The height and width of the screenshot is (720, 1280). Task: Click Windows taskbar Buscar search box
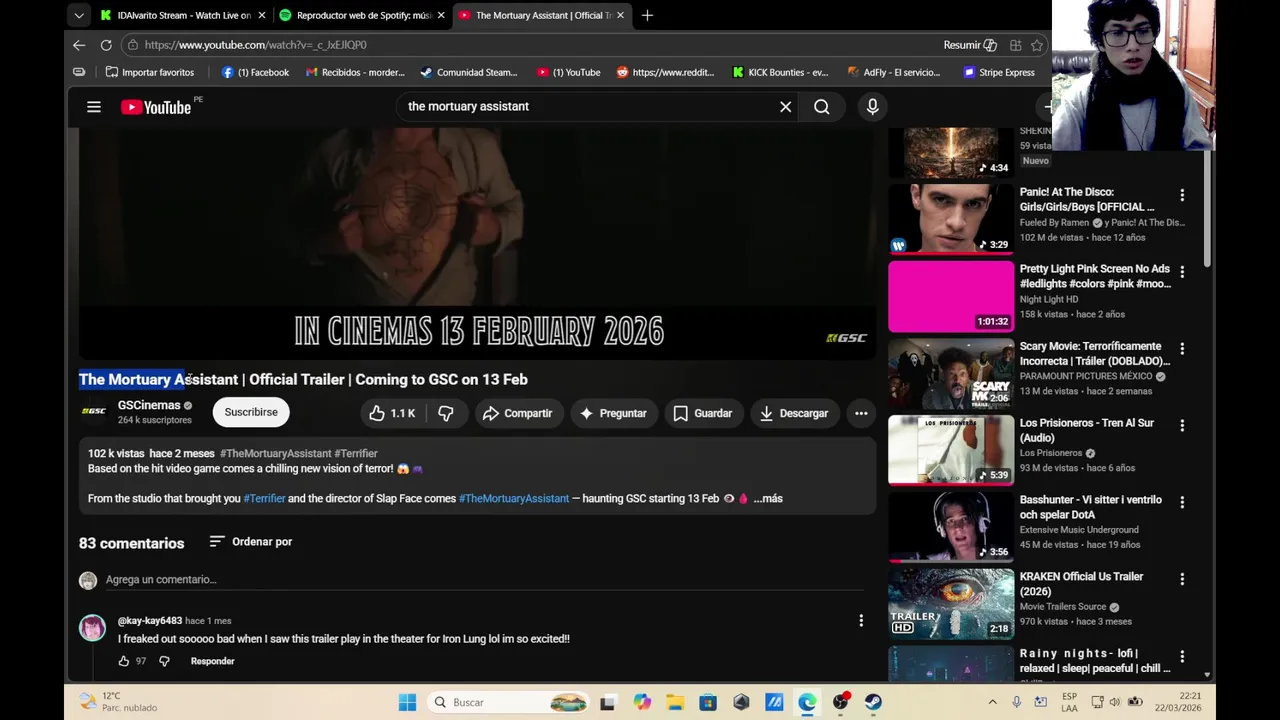[510, 702]
